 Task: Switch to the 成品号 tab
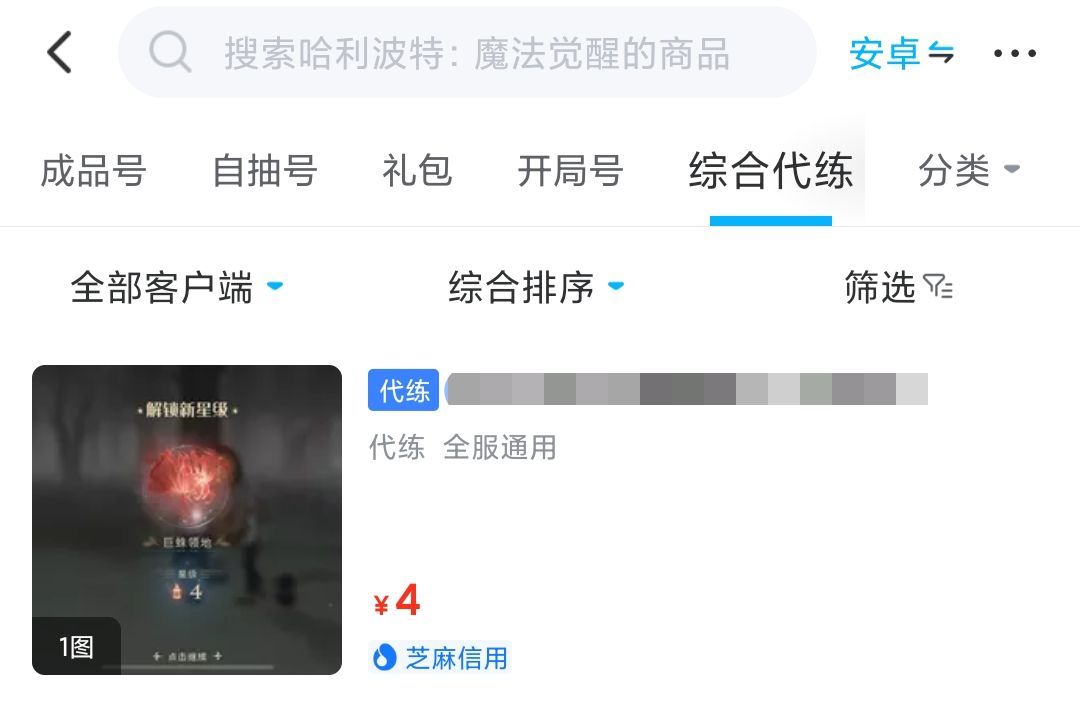(93, 171)
